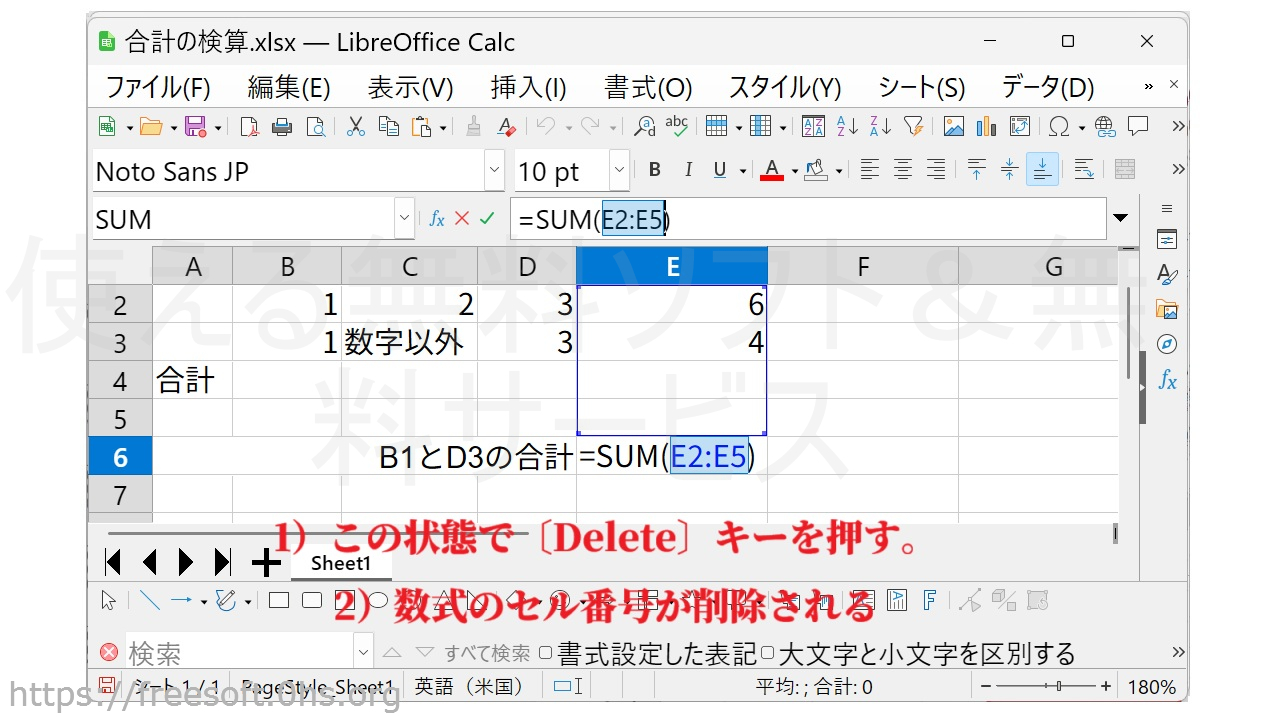Enable 大文字と小文字を区別する checkbox
This screenshot has width=1280, height=720.
coord(767,654)
